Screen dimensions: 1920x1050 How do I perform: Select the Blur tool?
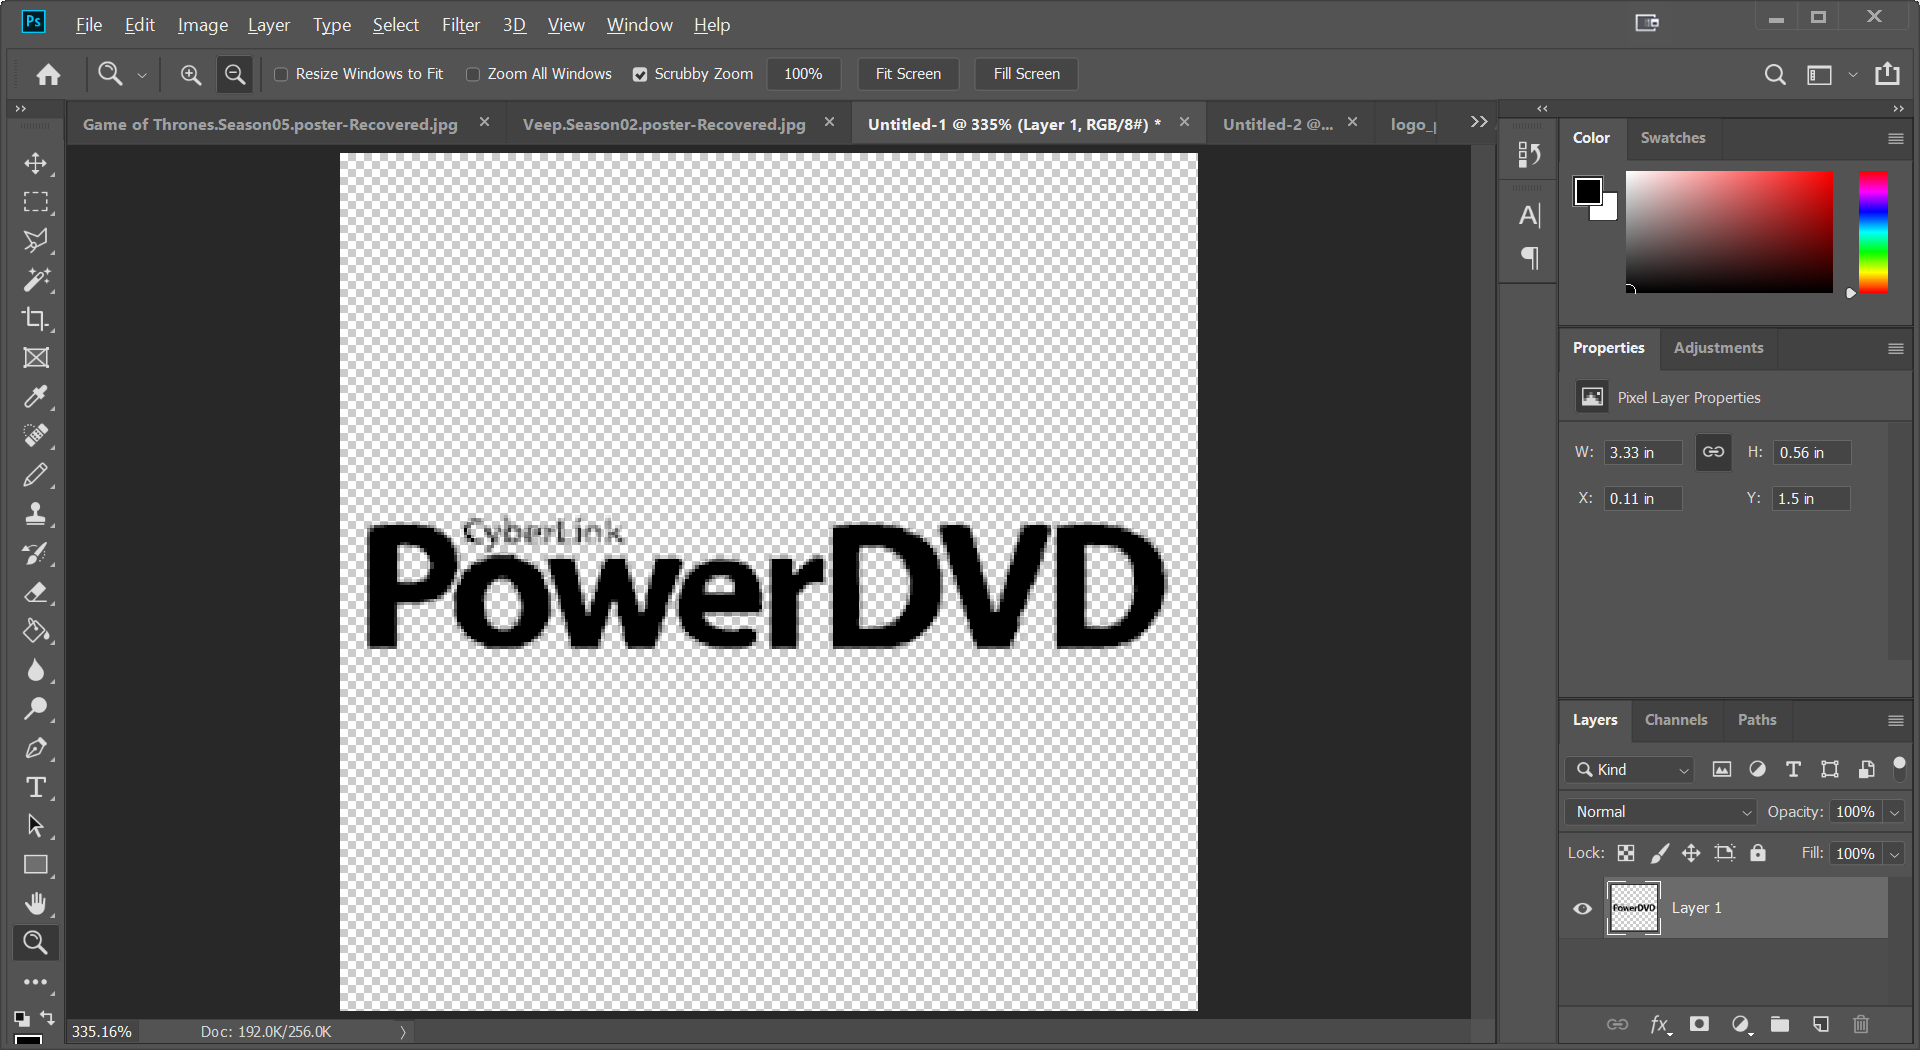coord(36,670)
